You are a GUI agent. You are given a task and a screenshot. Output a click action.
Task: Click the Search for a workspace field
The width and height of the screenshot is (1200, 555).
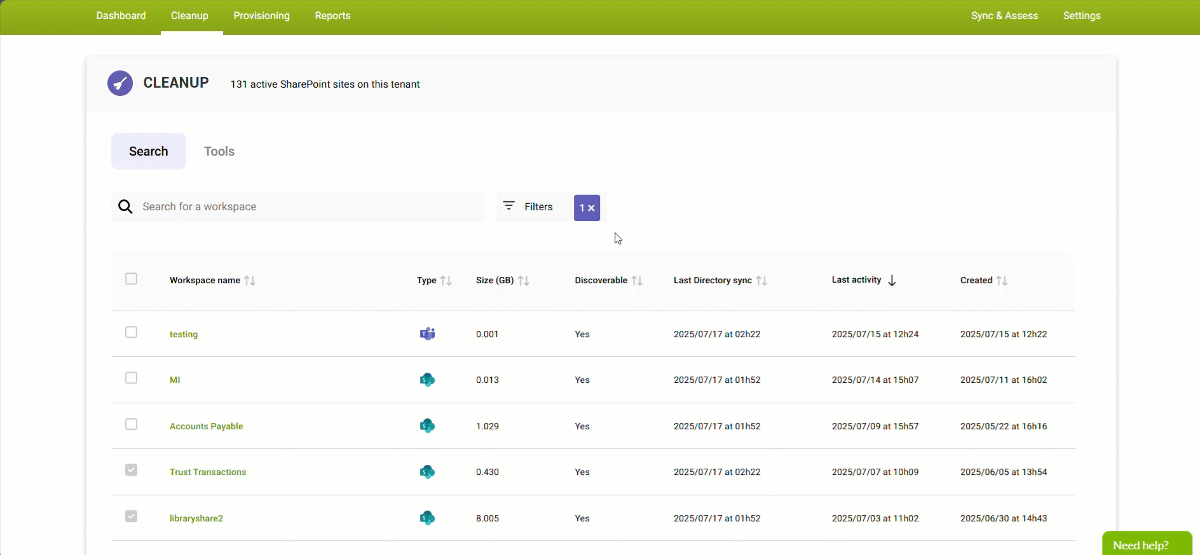click(298, 206)
